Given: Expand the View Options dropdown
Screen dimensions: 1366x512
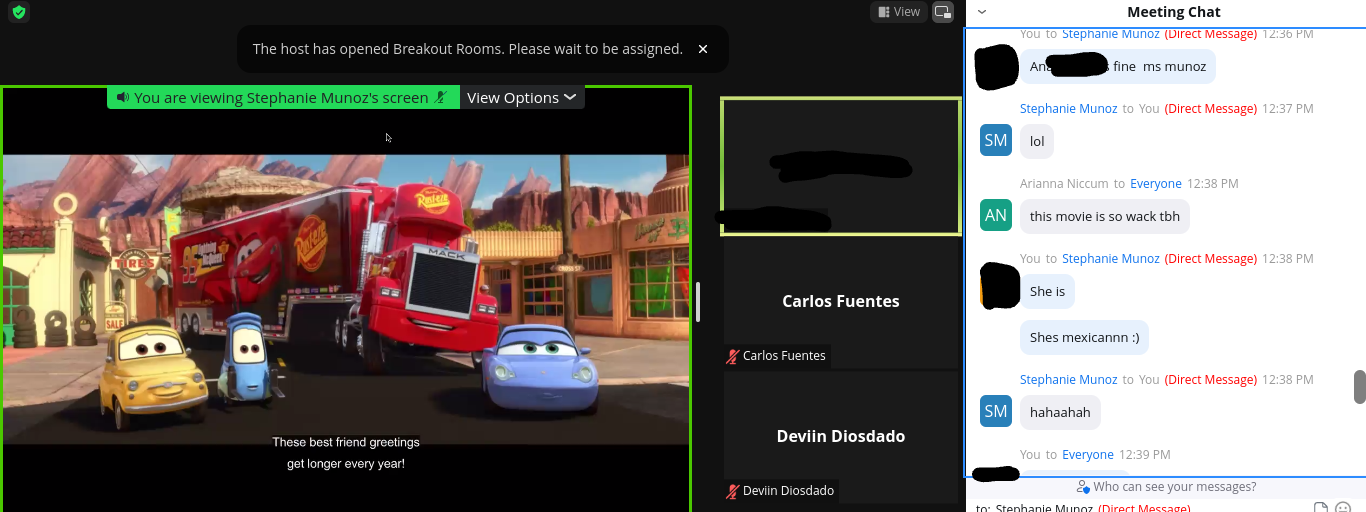Looking at the screenshot, I should pyautogui.click(x=521, y=97).
